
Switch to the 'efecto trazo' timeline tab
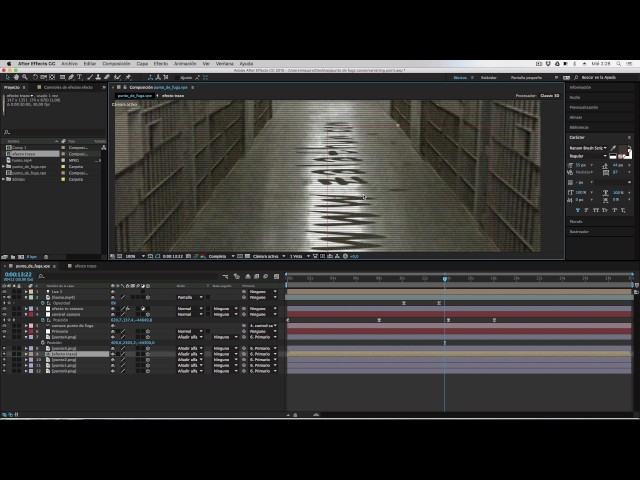(85, 266)
